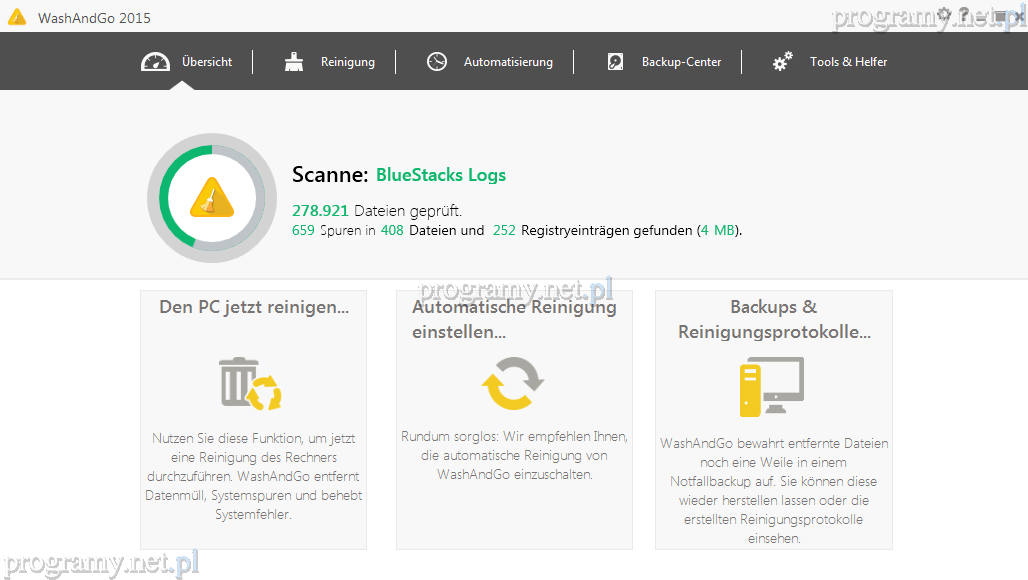Open 'Automatische Reinigung einstellen...' heading
This screenshot has width=1028, height=580.
click(514, 319)
